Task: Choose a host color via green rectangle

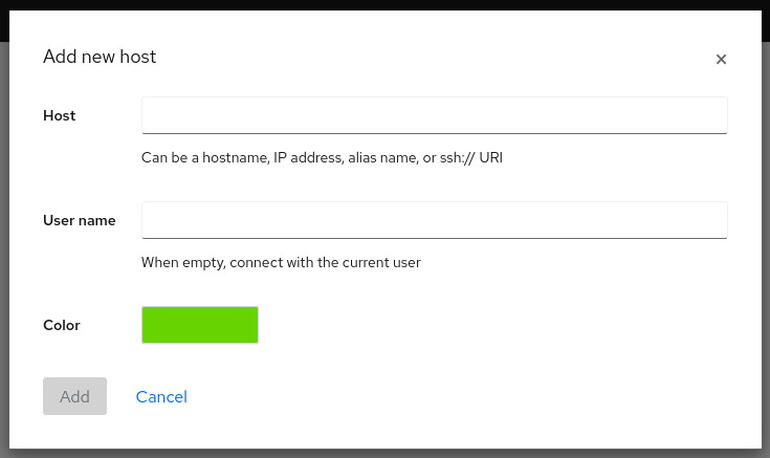Action: [x=200, y=325]
